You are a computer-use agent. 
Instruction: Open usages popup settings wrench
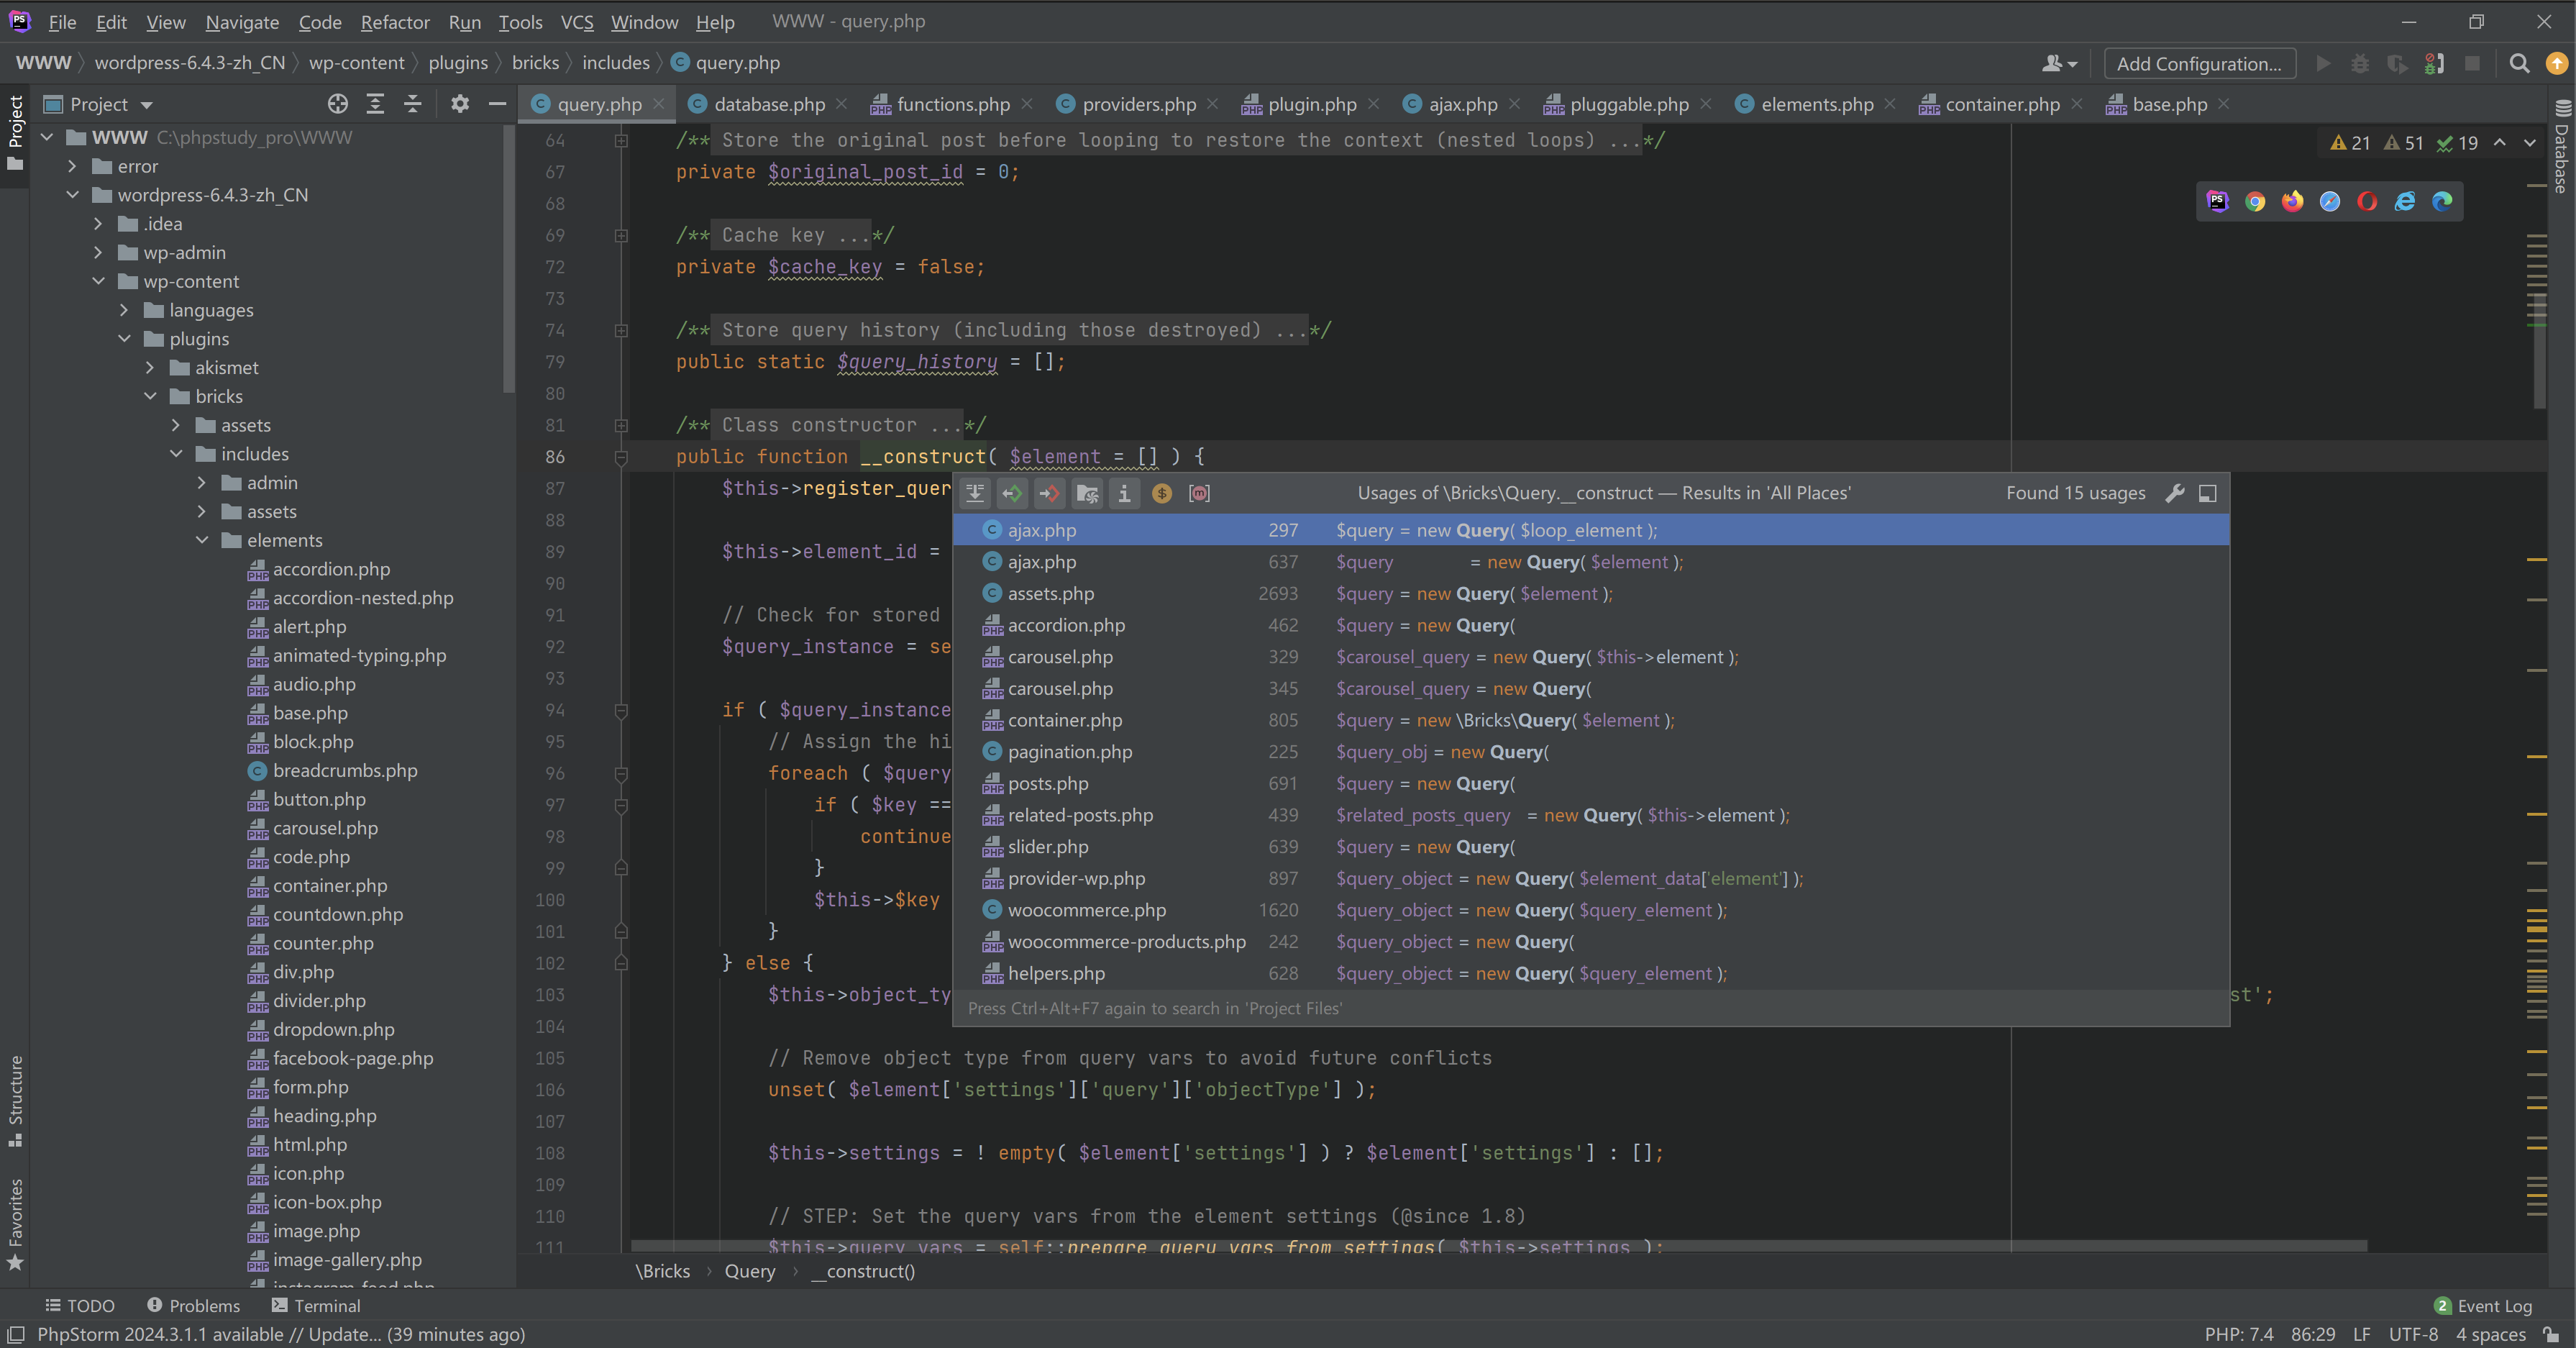pyautogui.click(x=2175, y=493)
